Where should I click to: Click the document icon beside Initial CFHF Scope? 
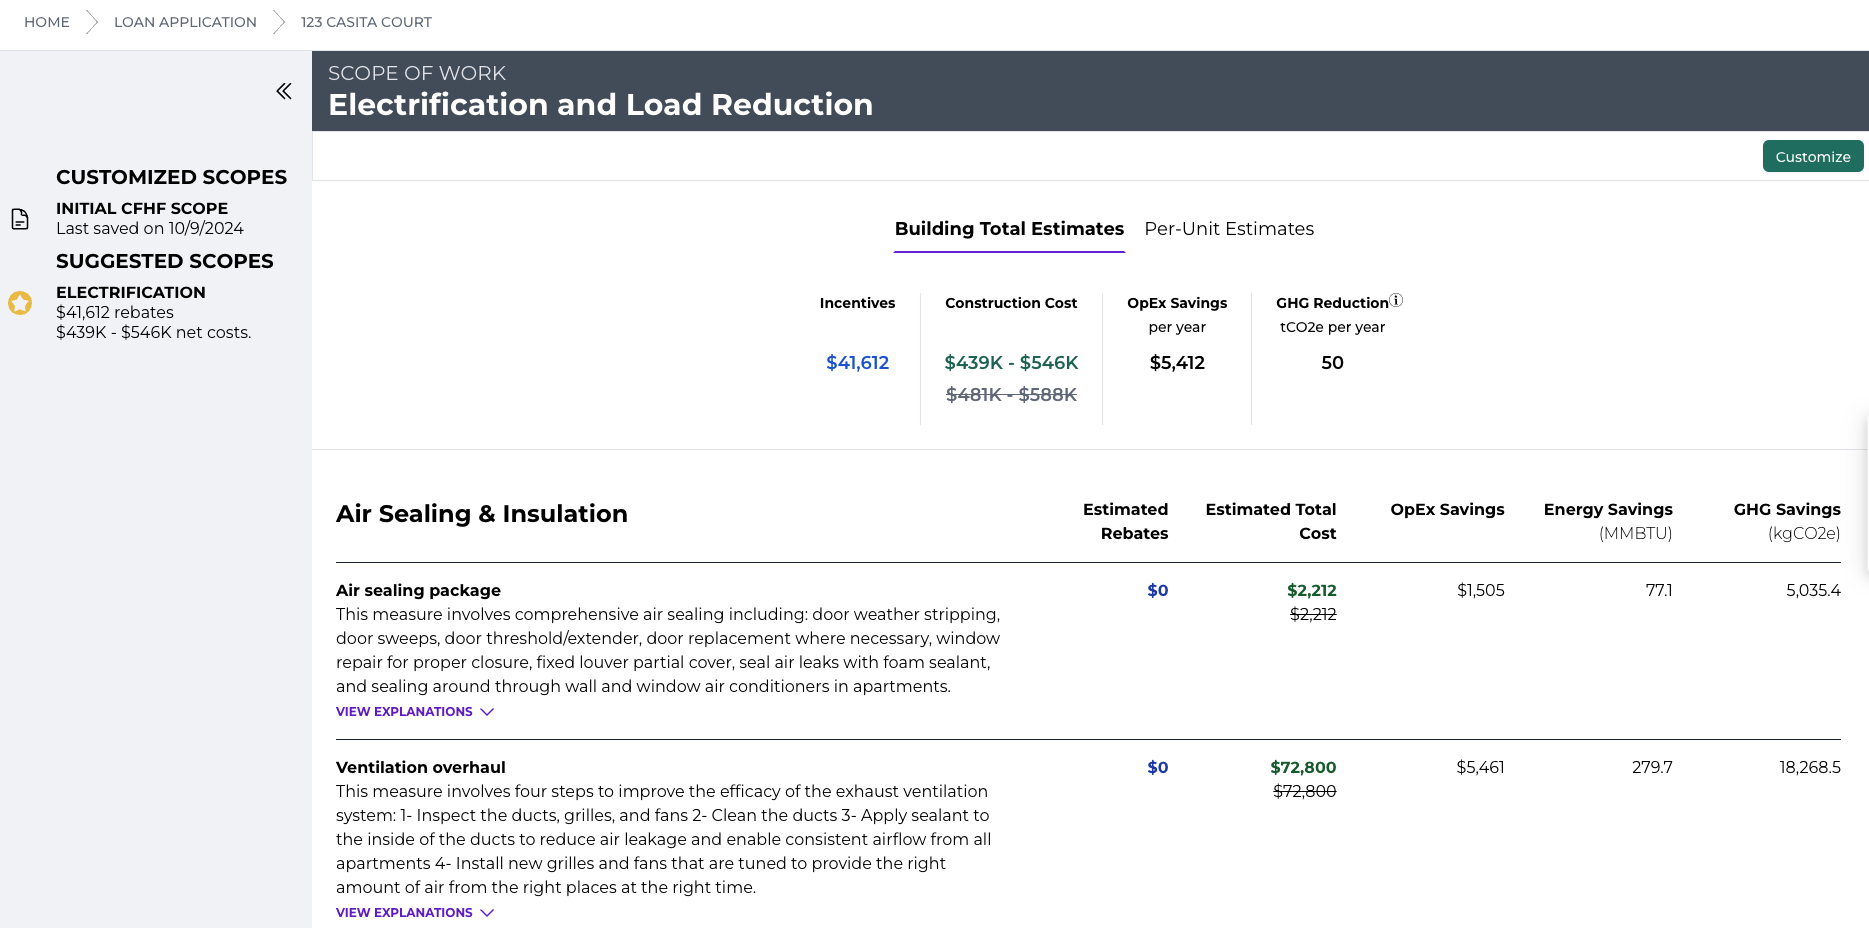20,219
